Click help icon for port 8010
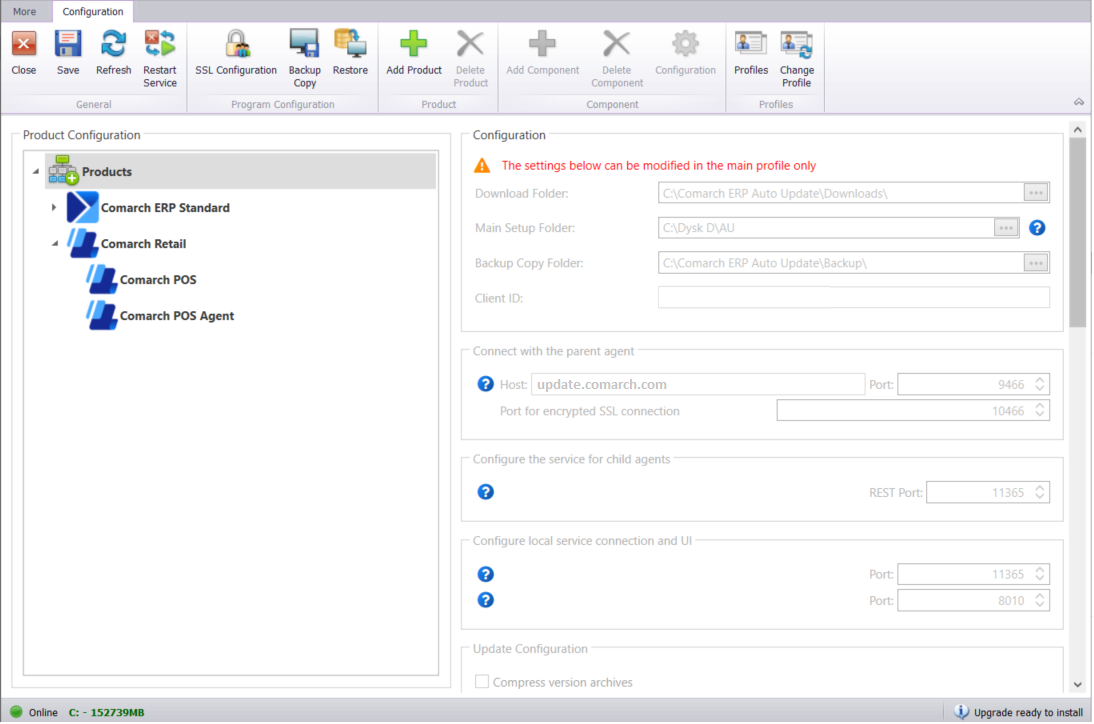Screen dimensions: 1094x724 [486, 601]
